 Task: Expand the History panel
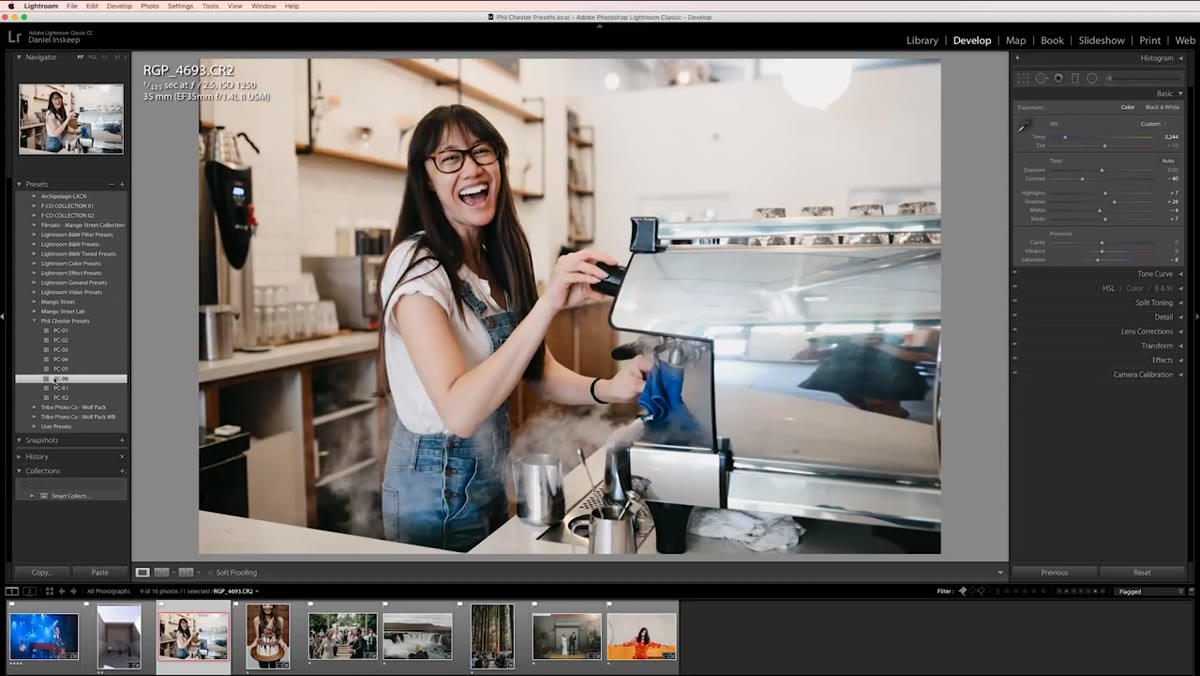pos(19,456)
